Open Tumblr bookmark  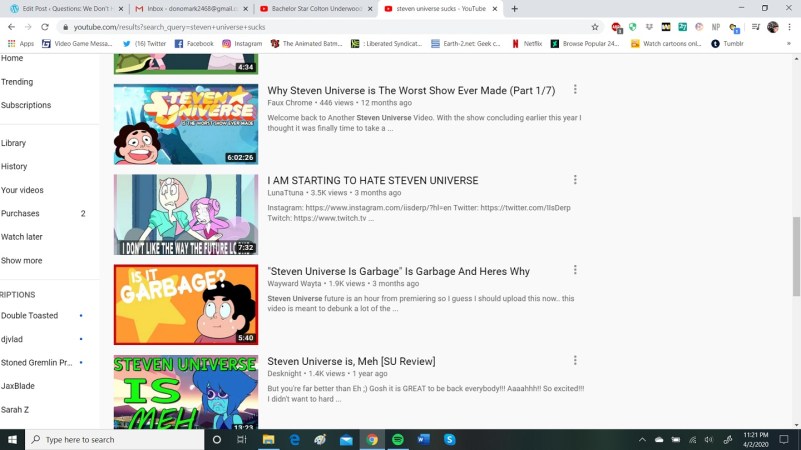[727, 44]
